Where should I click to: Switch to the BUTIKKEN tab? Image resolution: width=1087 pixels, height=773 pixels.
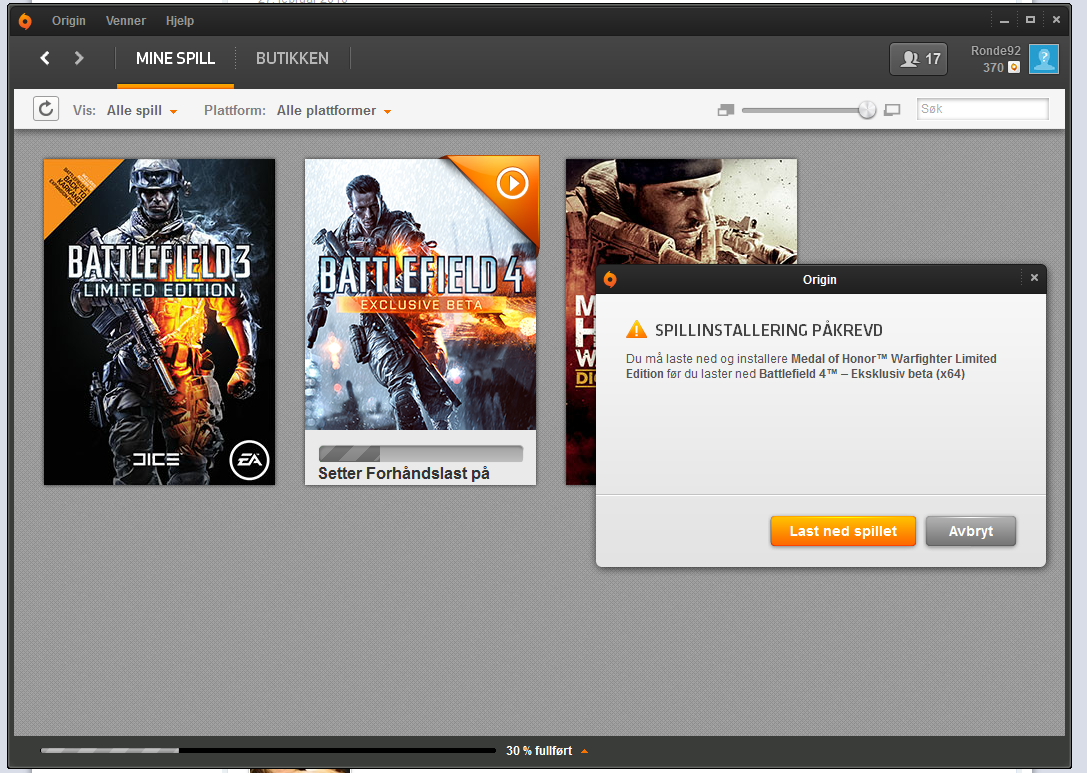pos(293,59)
